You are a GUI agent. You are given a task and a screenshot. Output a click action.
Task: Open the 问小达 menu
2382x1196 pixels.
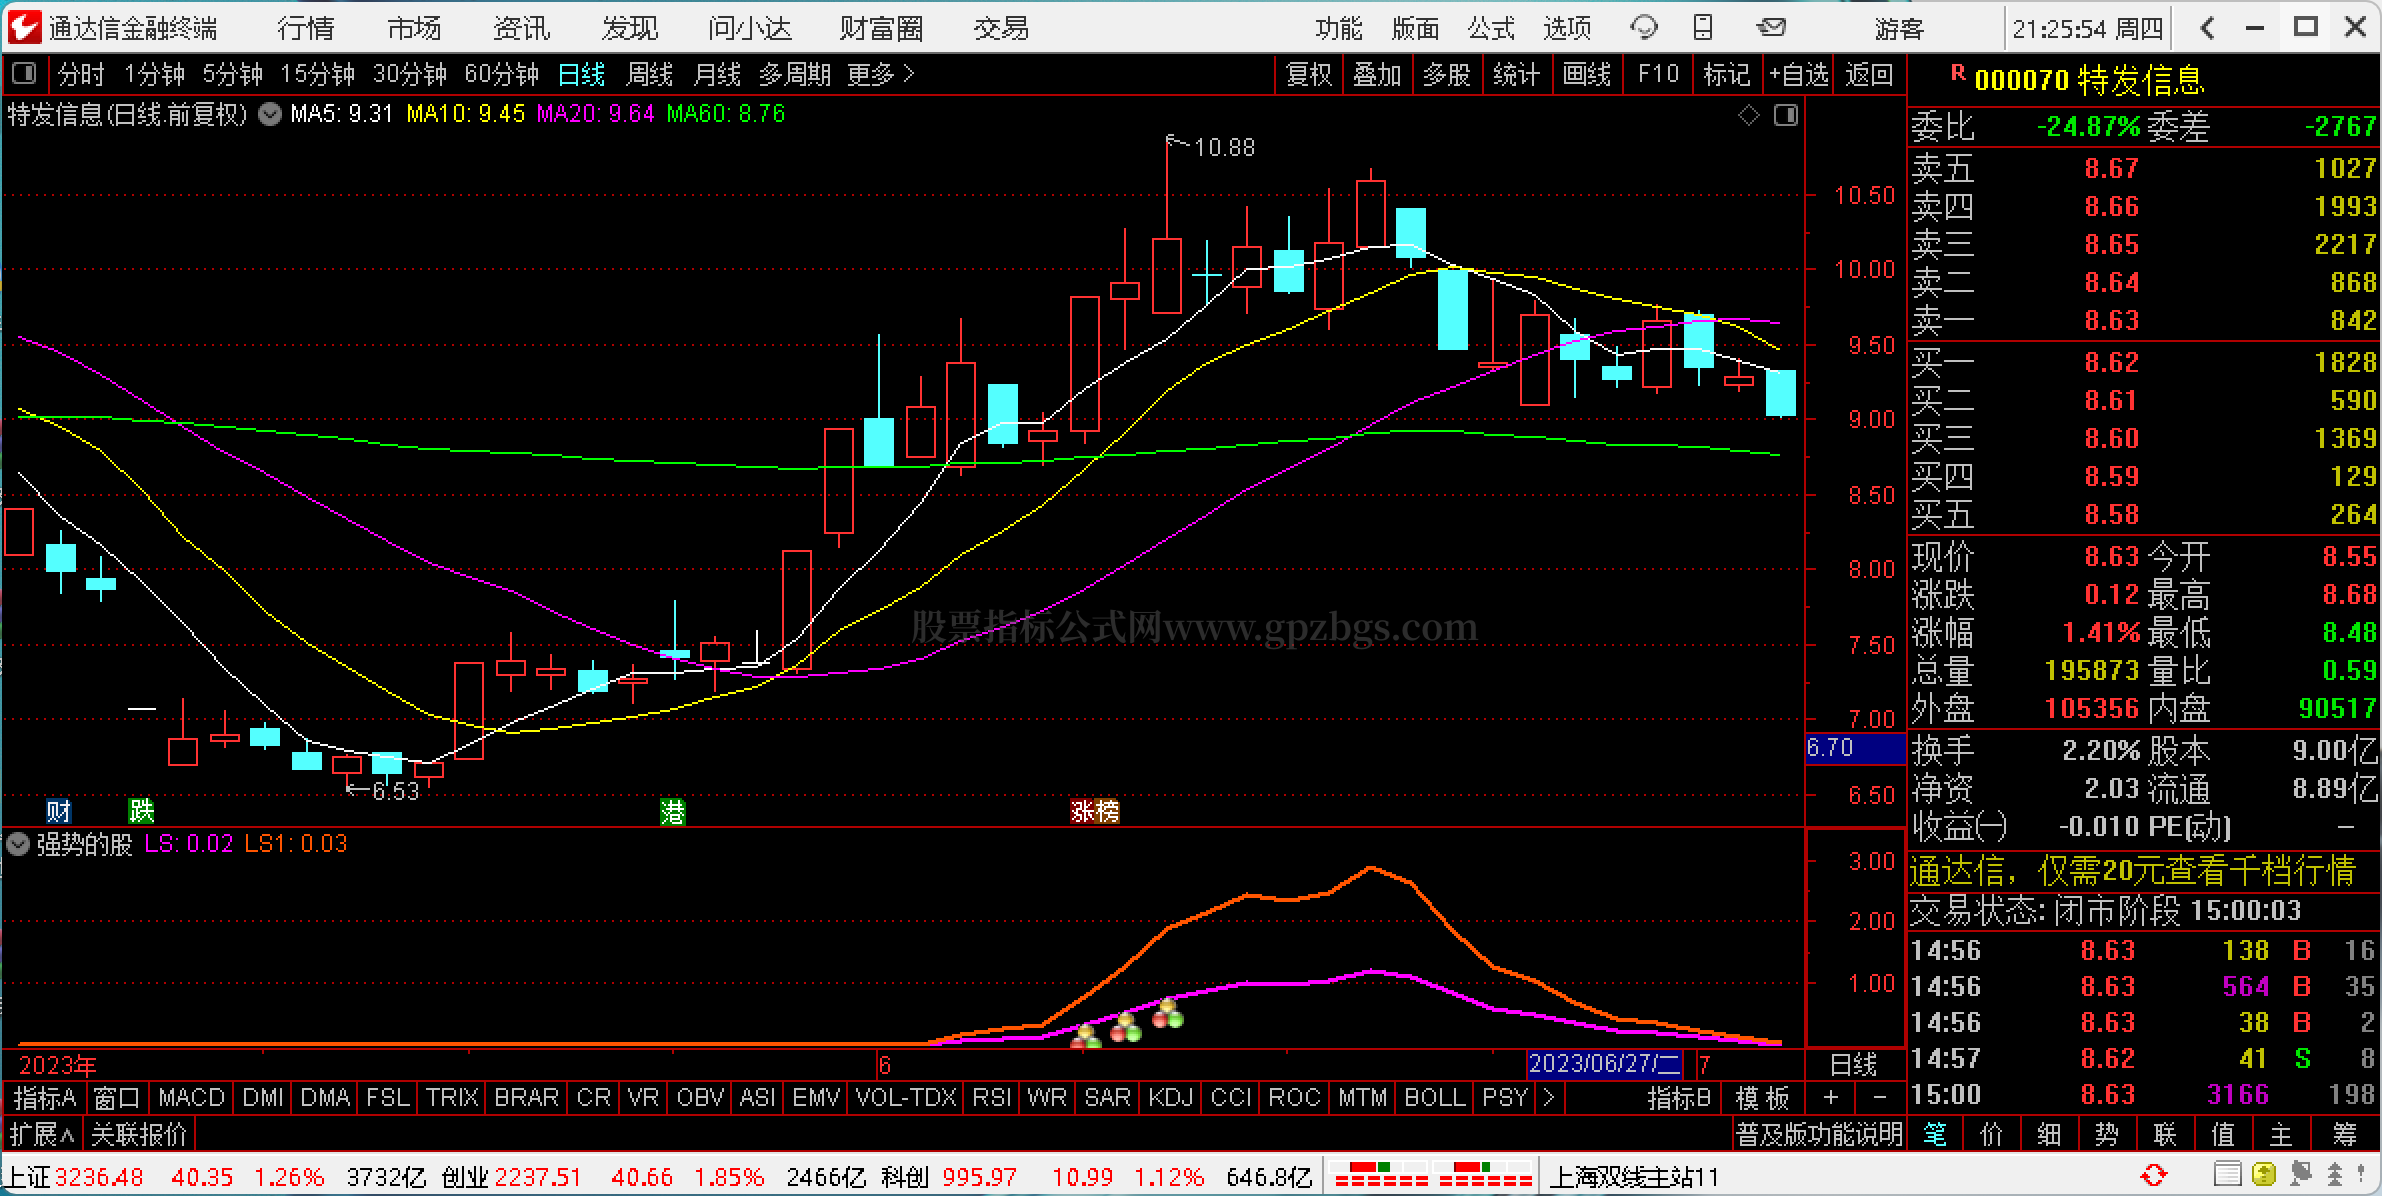(x=750, y=28)
